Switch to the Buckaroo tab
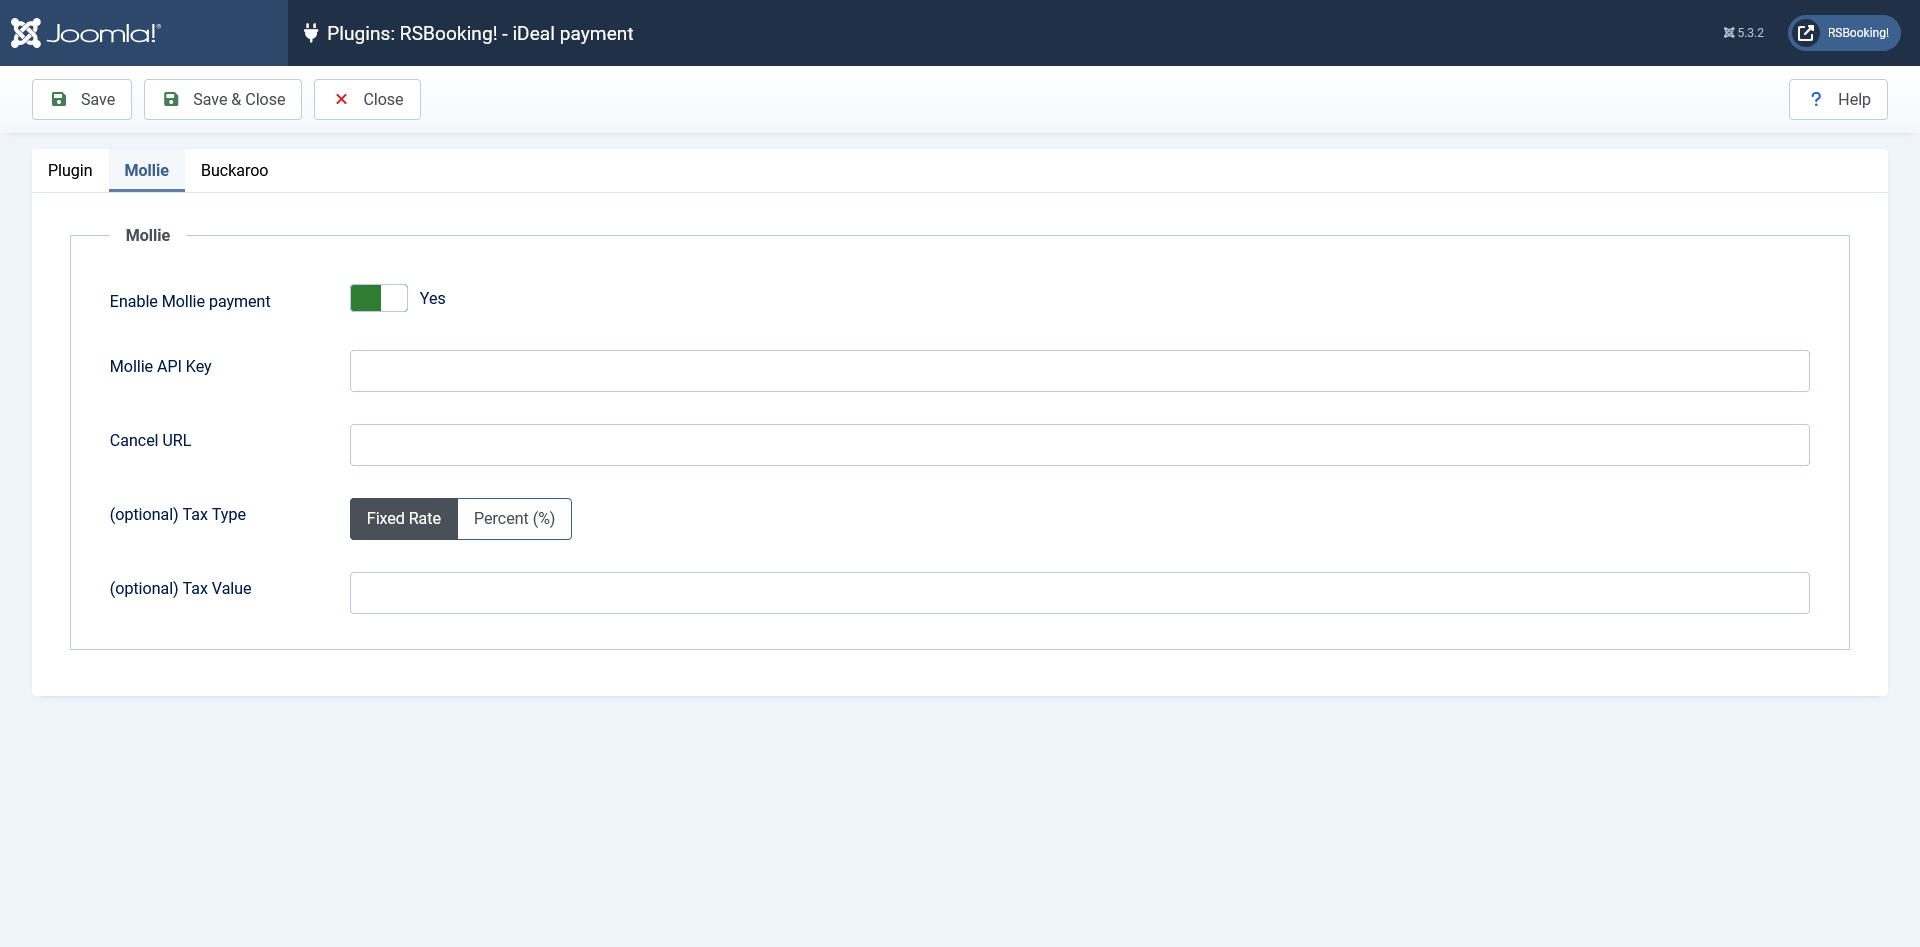 234,170
